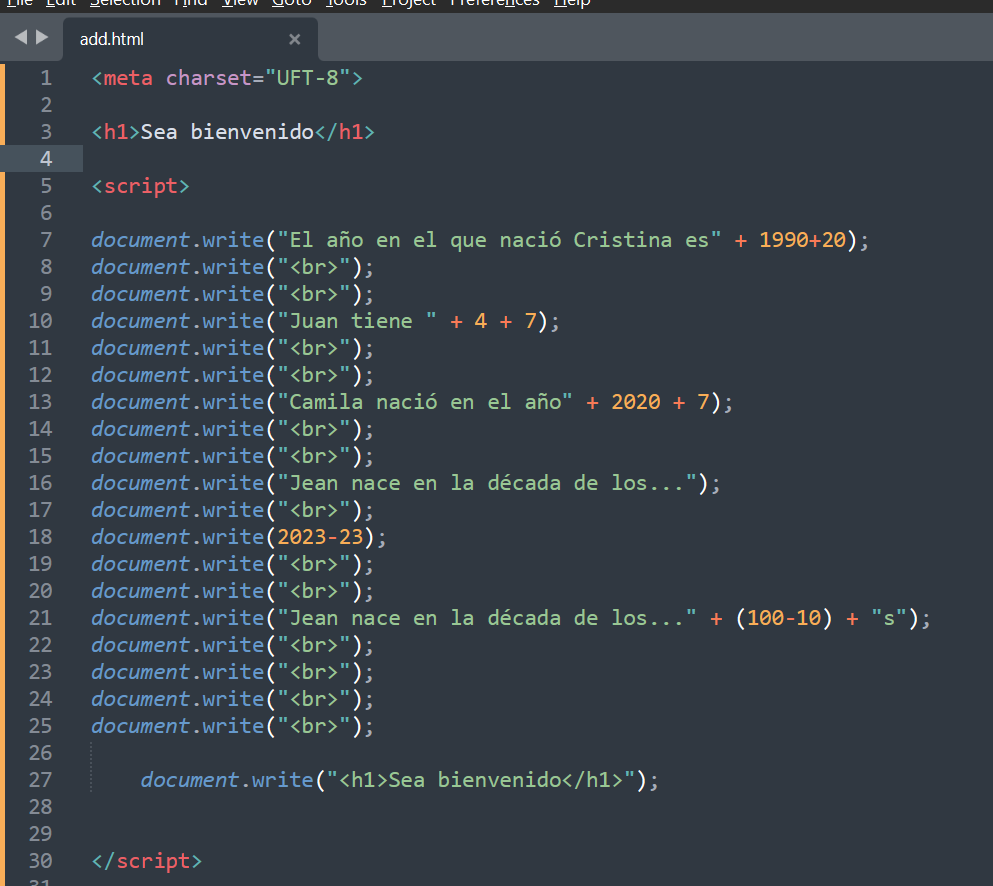Click the (100-10) expression on line 21
Image resolution: width=993 pixels, height=886 pixels.
(x=784, y=618)
